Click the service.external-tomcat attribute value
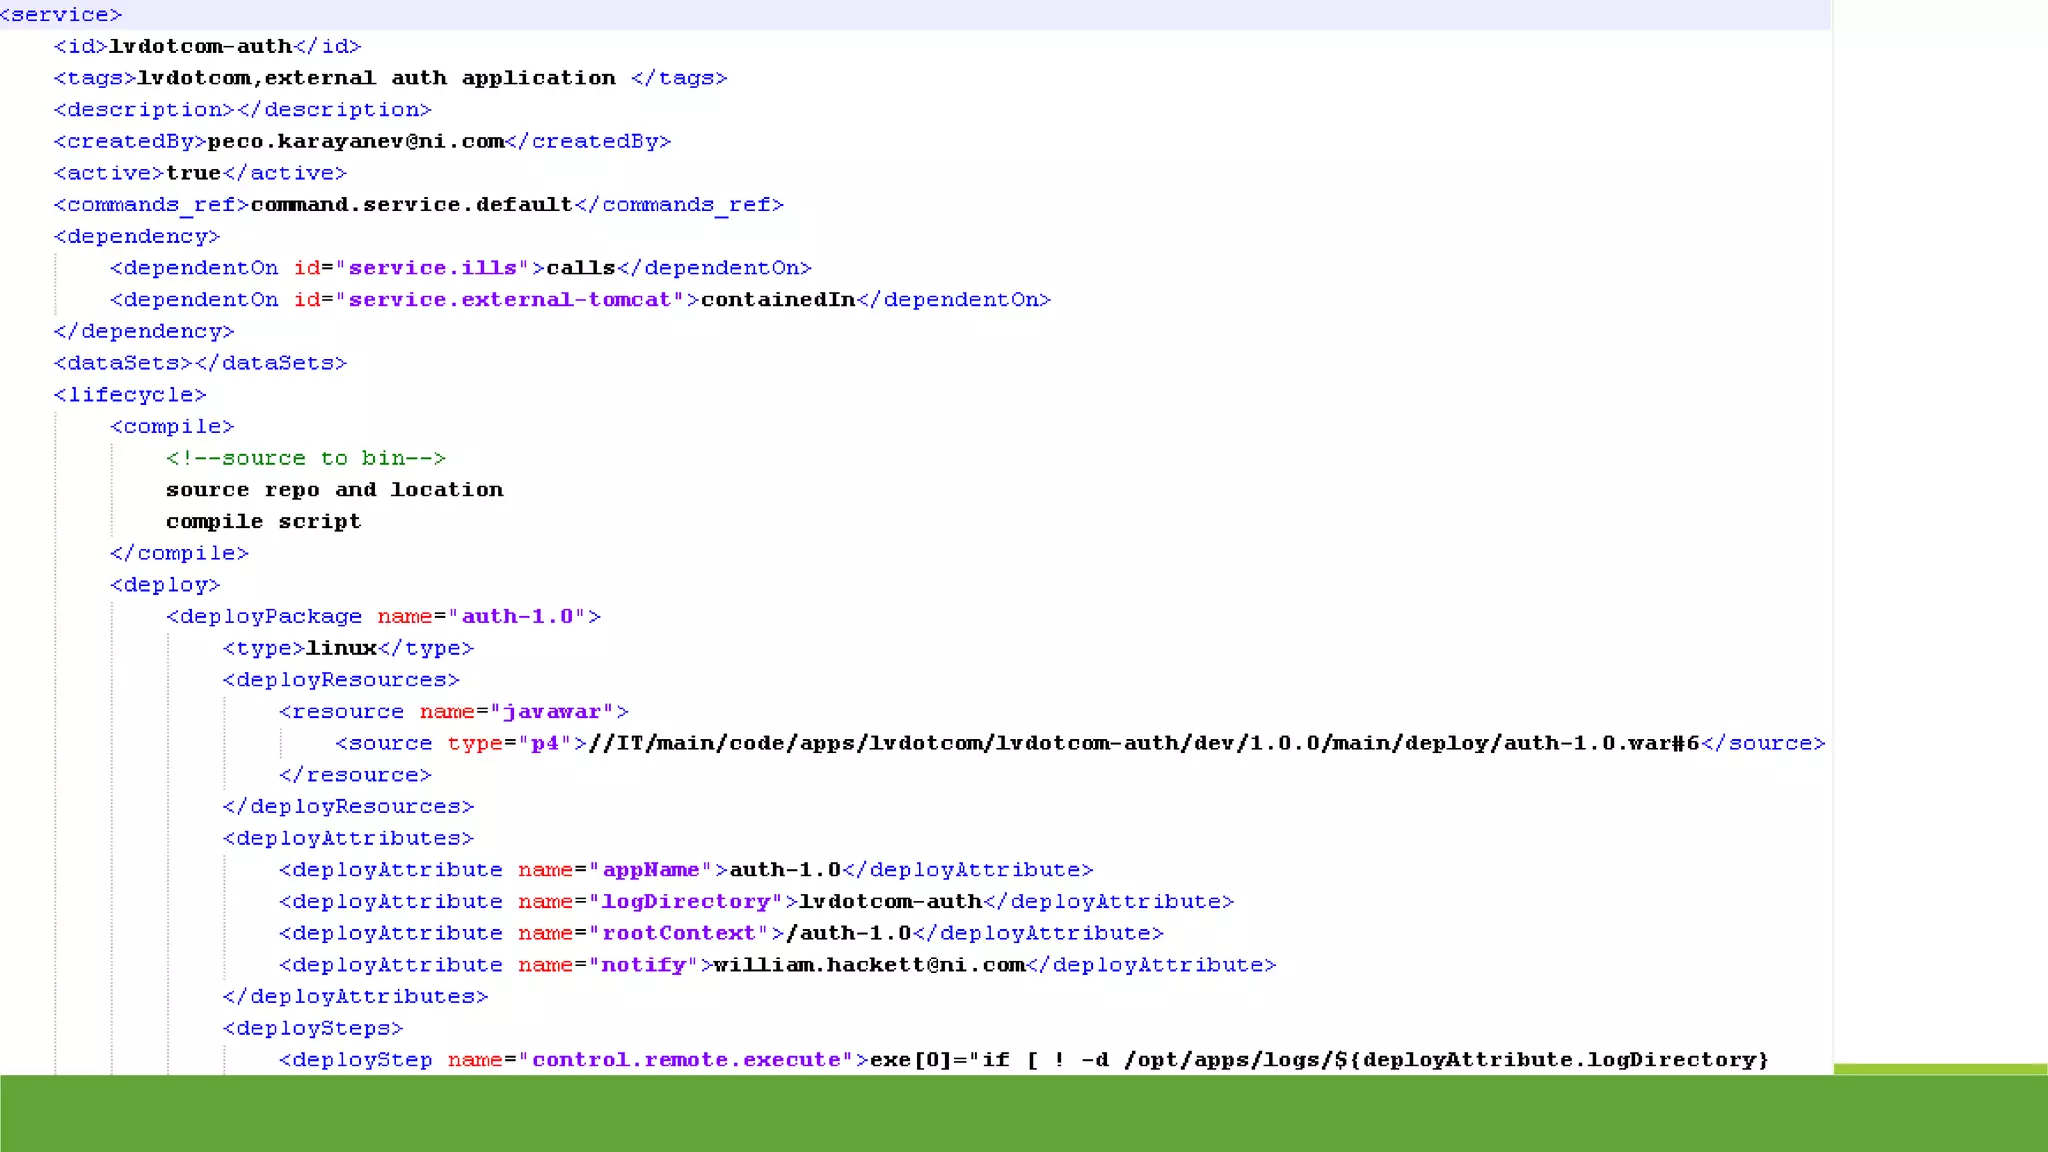 coord(509,300)
